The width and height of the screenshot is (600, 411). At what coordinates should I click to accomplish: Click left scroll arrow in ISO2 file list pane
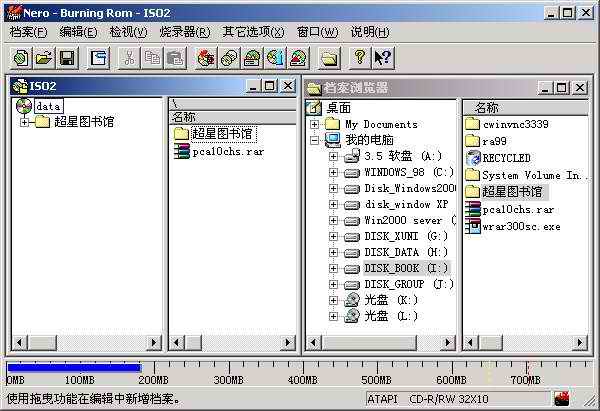[177, 342]
